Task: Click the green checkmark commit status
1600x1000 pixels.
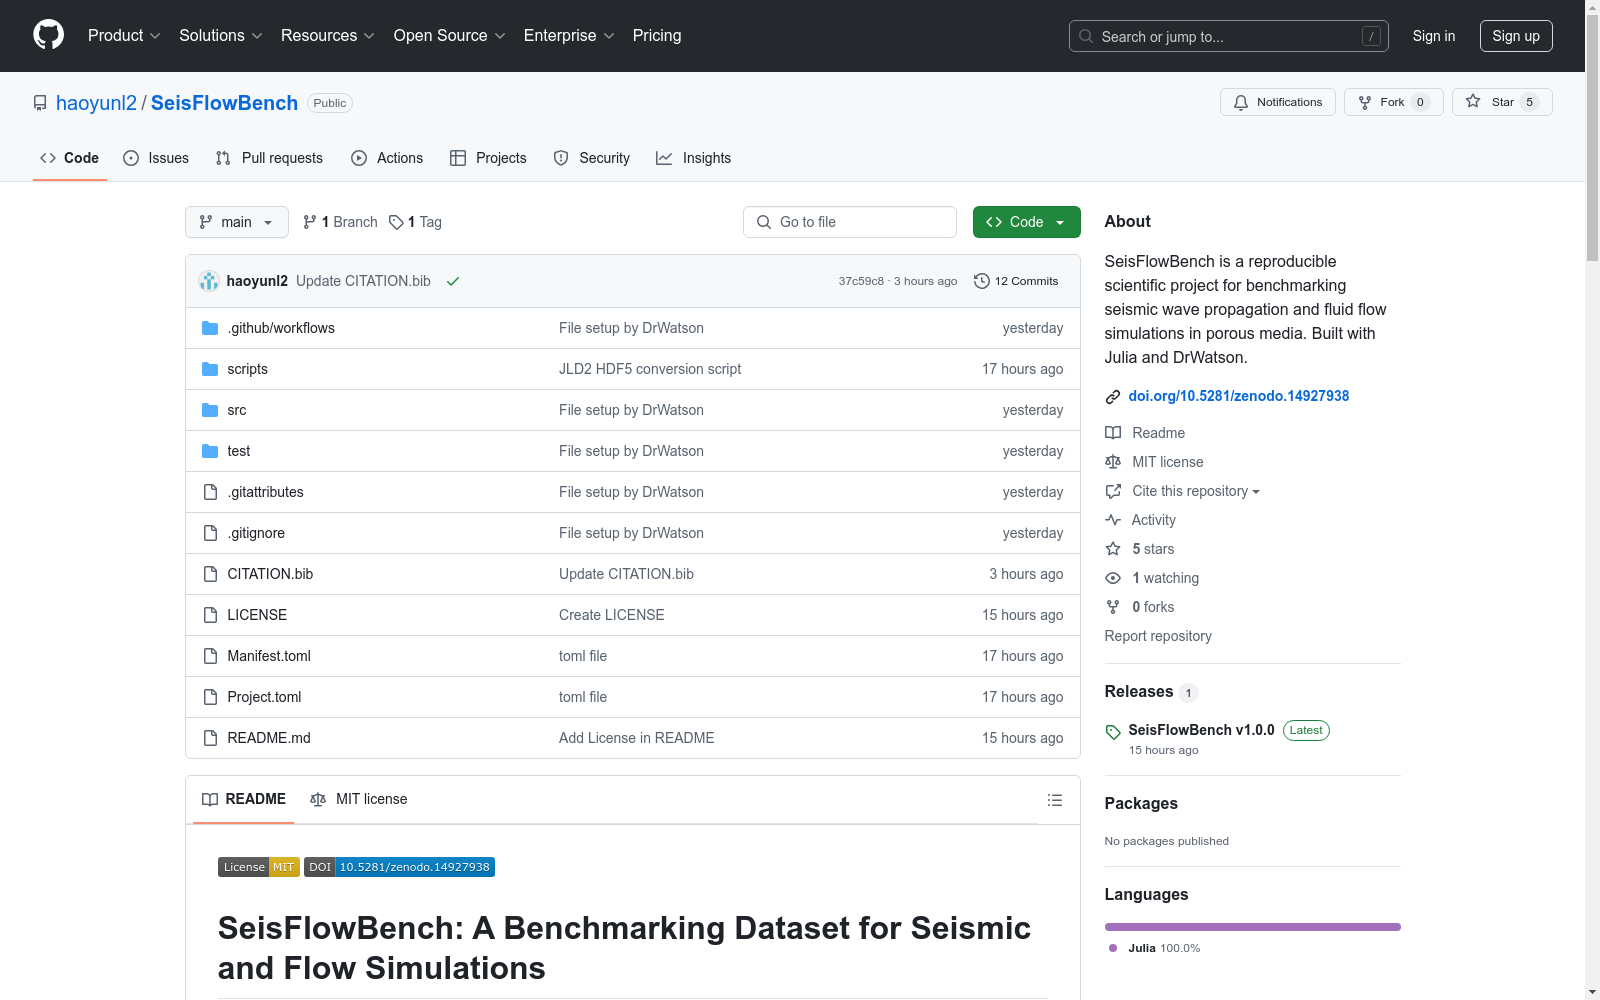Action: [x=453, y=281]
